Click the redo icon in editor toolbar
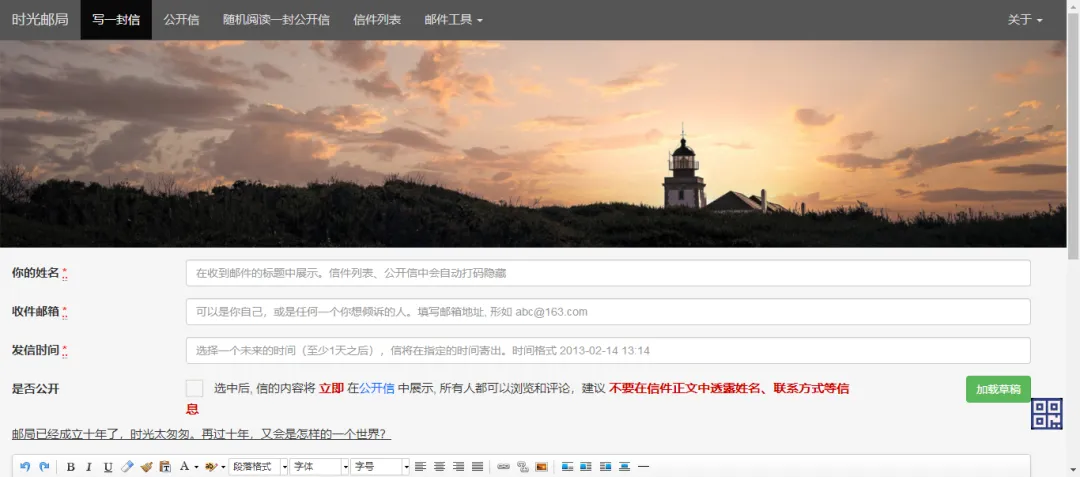Screen dimensions: 1080x477 coord(44,467)
